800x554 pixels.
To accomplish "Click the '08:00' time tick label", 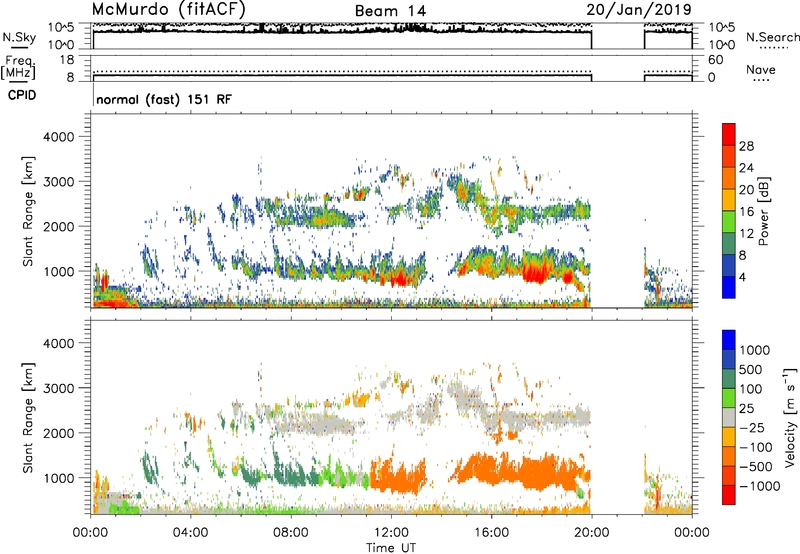I will click(x=291, y=533).
